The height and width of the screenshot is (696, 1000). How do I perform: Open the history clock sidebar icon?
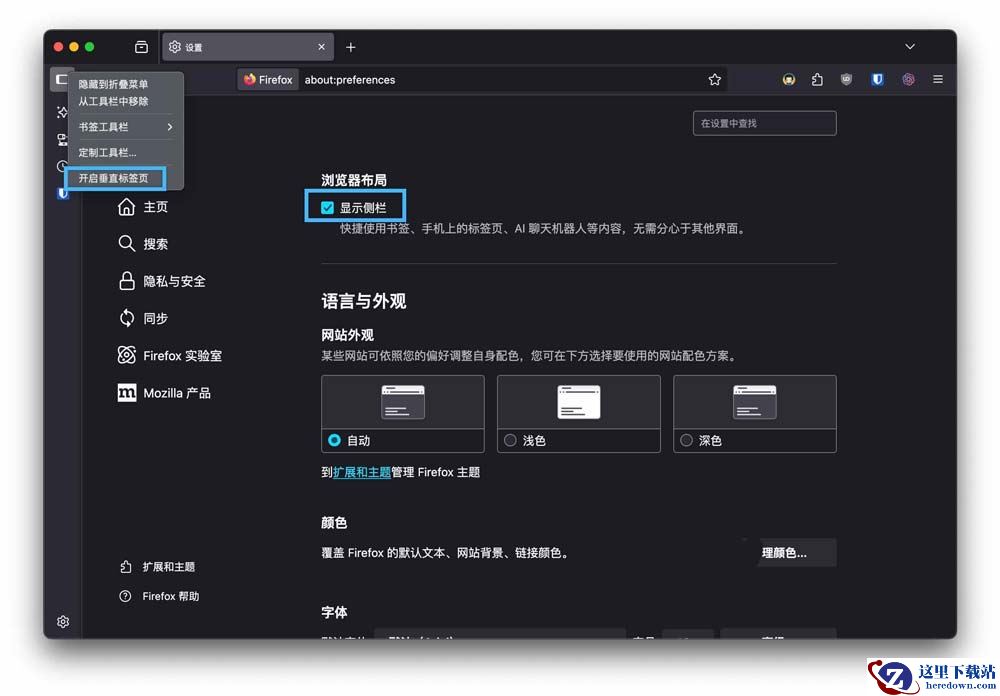62,166
